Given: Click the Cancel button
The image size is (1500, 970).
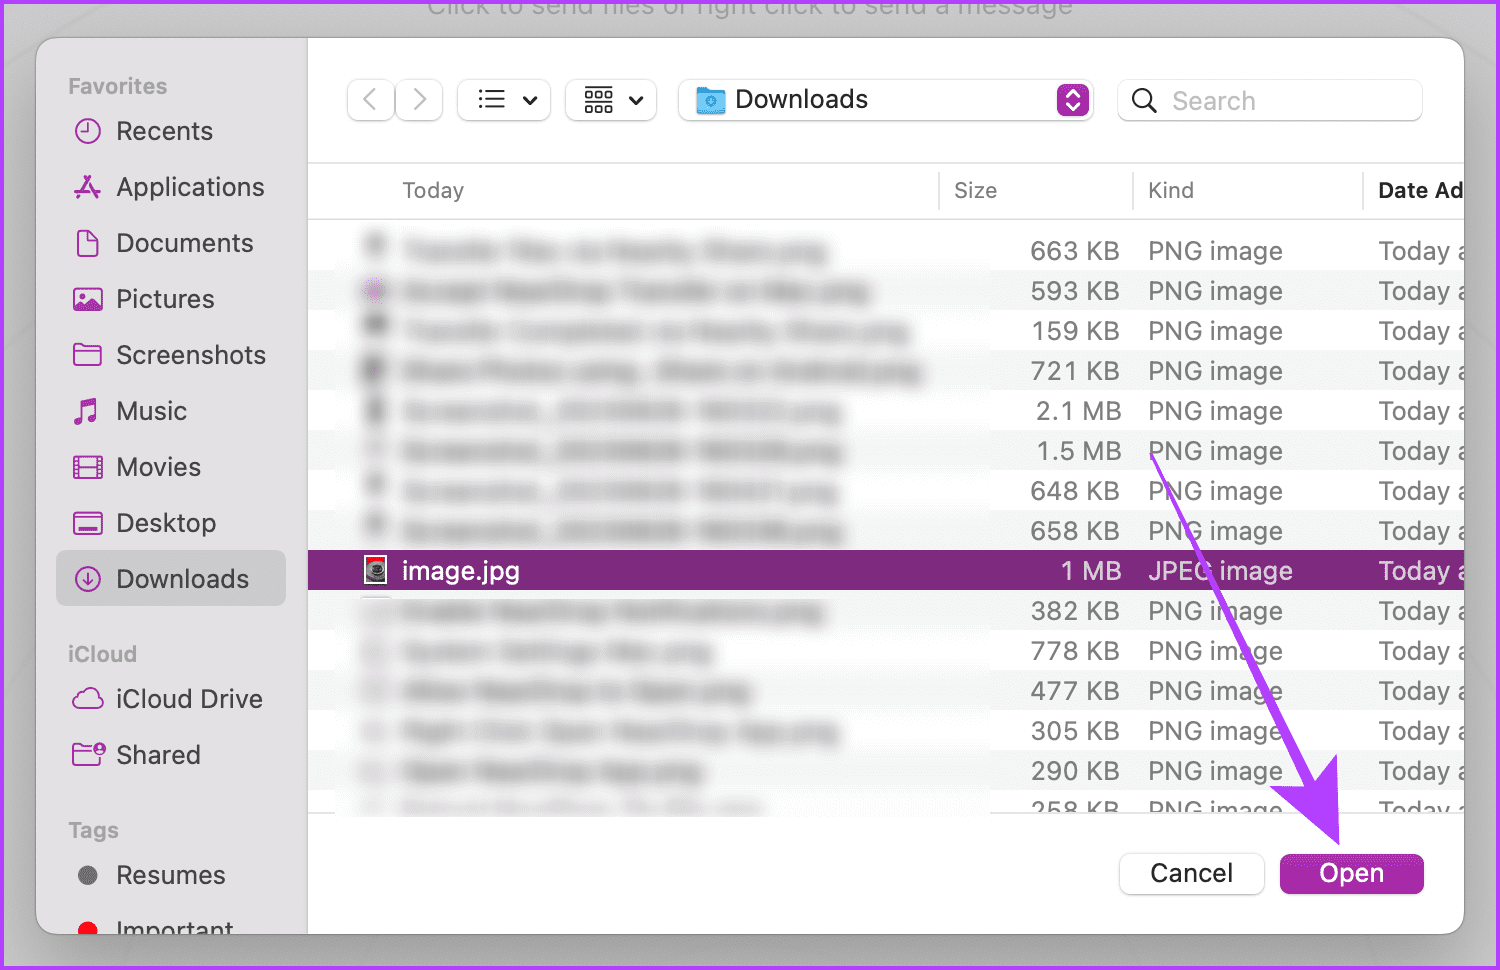Looking at the screenshot, I should 1191,873.
